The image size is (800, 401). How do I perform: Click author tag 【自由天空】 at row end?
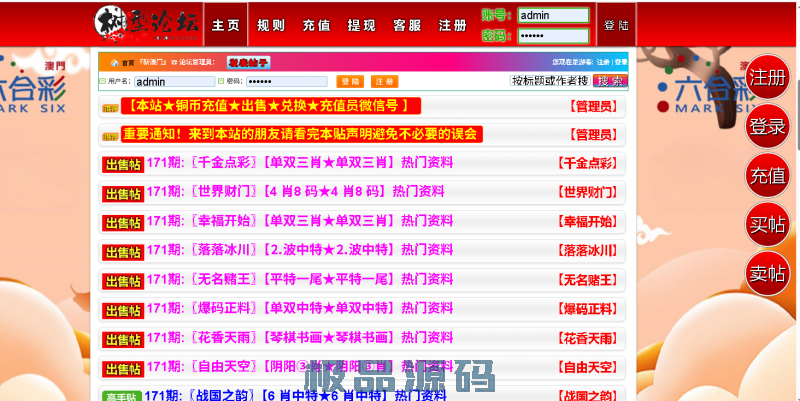tap(587, 367)
